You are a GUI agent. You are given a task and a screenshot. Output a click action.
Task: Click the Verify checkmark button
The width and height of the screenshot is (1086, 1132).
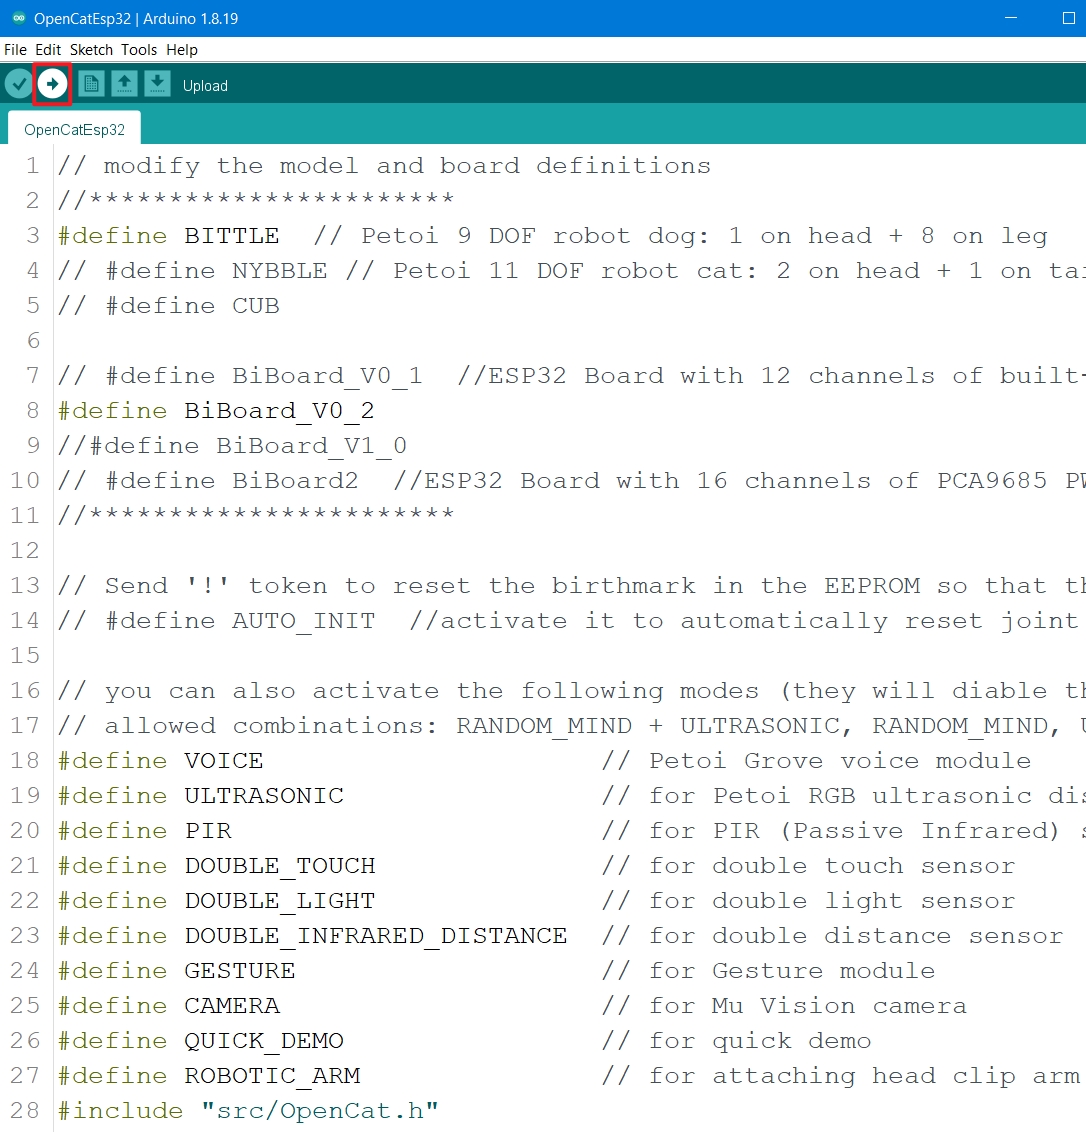(x=18, y=84)
